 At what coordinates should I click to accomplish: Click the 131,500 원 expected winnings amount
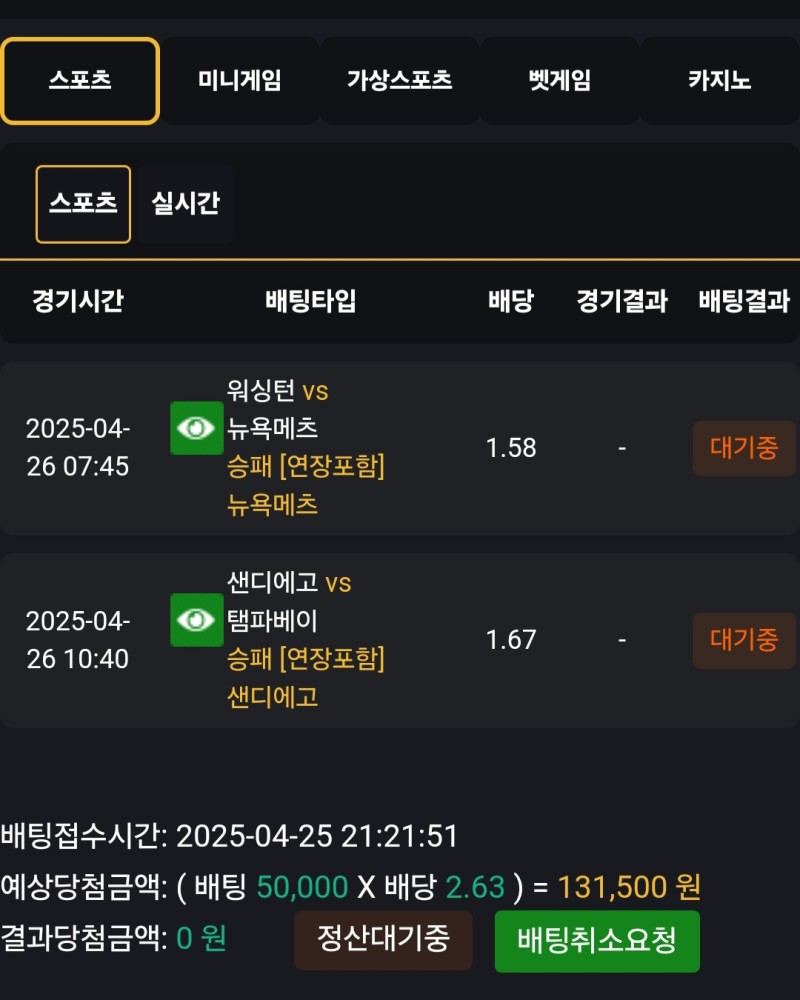click(629, 887)
